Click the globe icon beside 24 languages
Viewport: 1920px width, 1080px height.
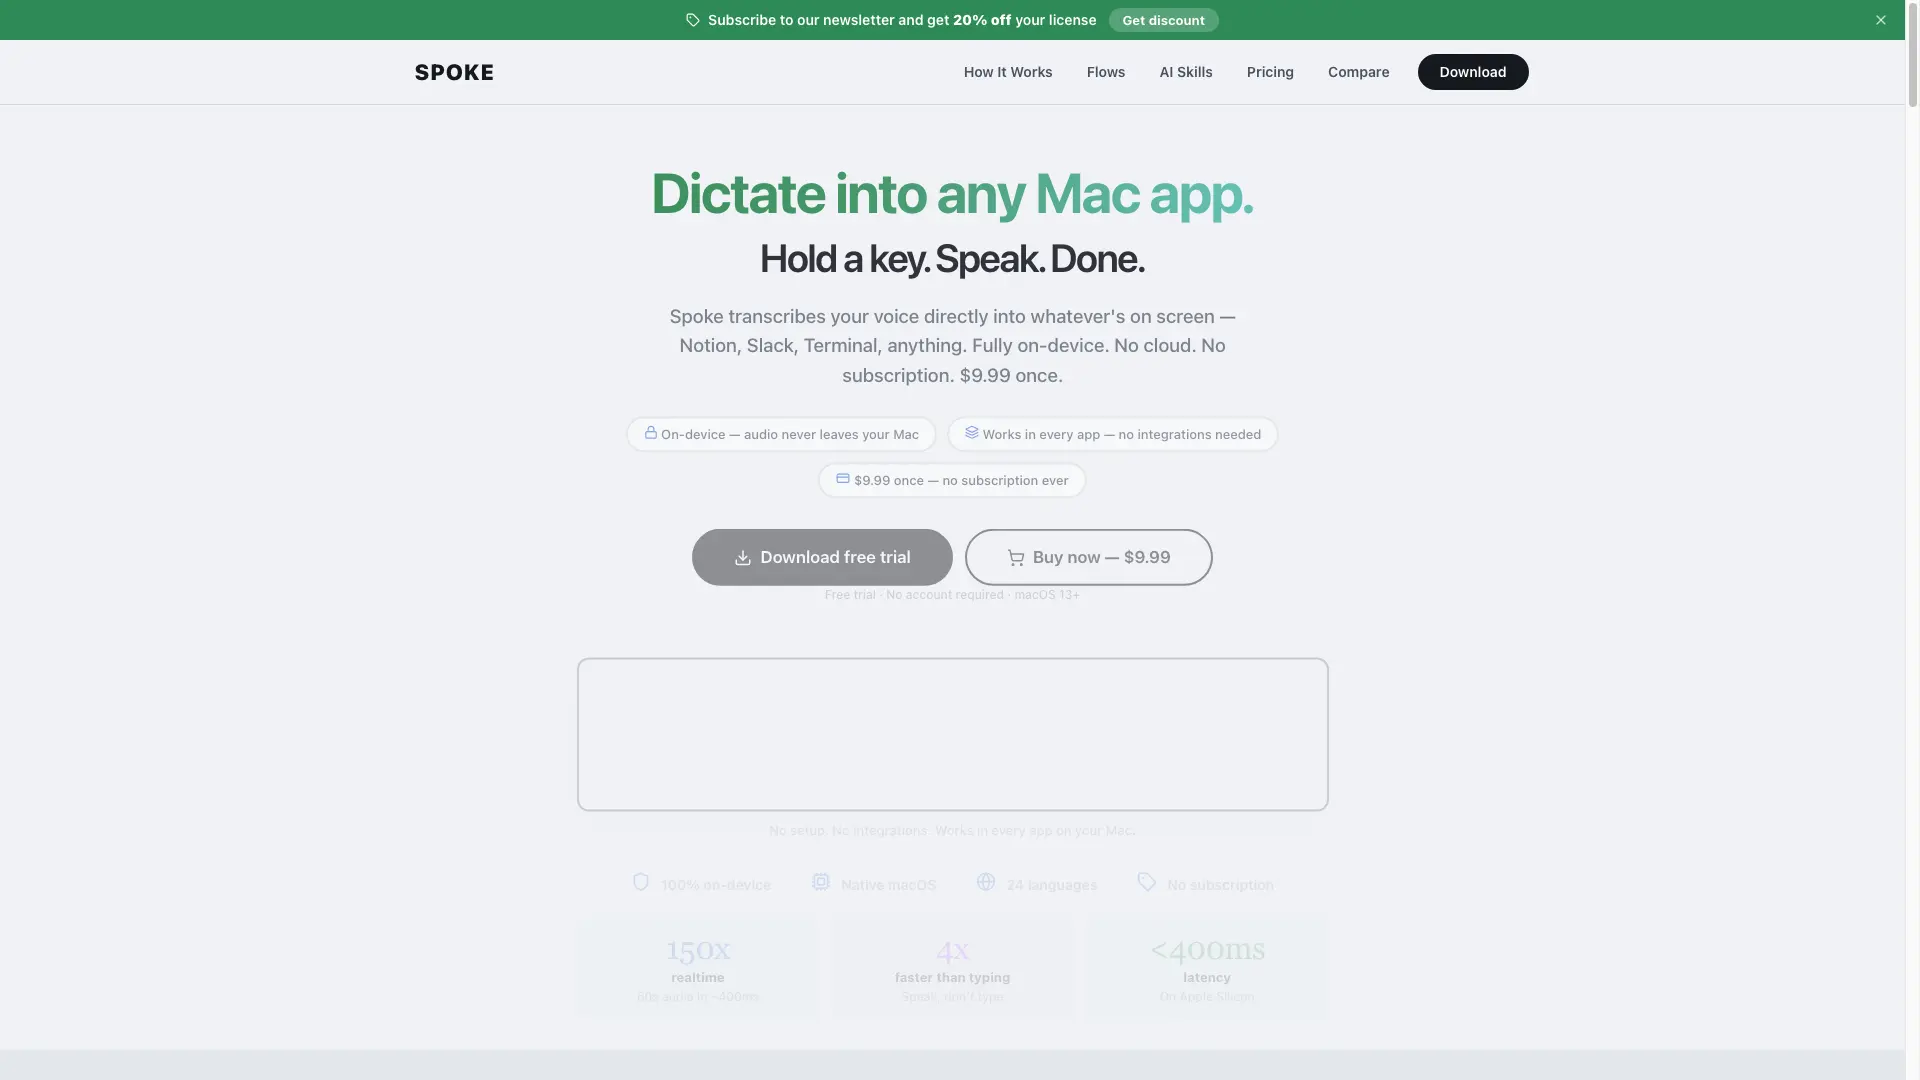pos(986,882)
